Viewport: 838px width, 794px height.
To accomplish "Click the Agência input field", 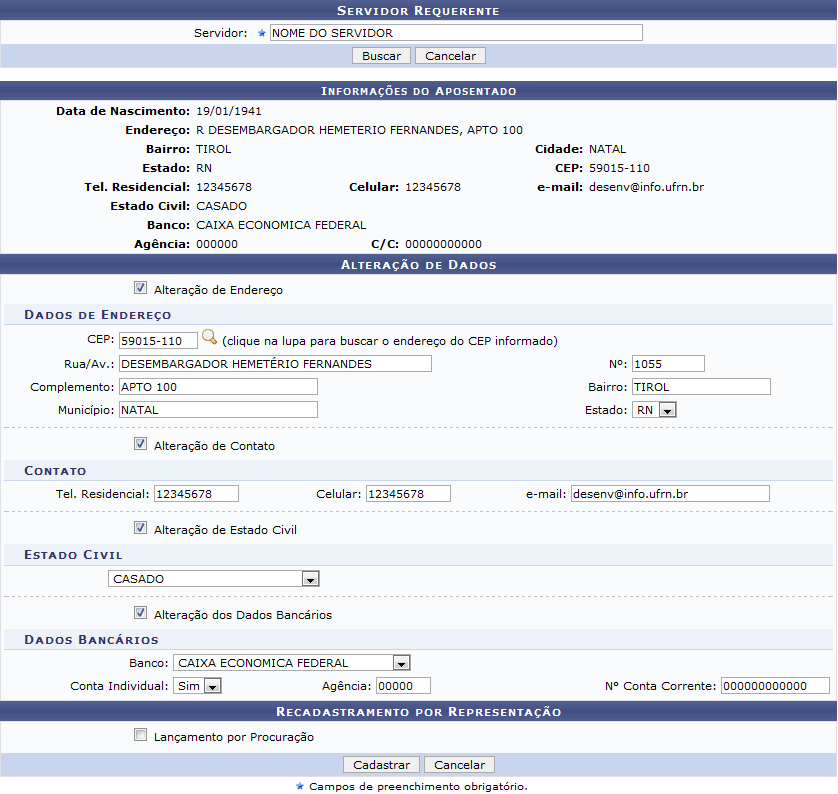I will tap(402, 686).
